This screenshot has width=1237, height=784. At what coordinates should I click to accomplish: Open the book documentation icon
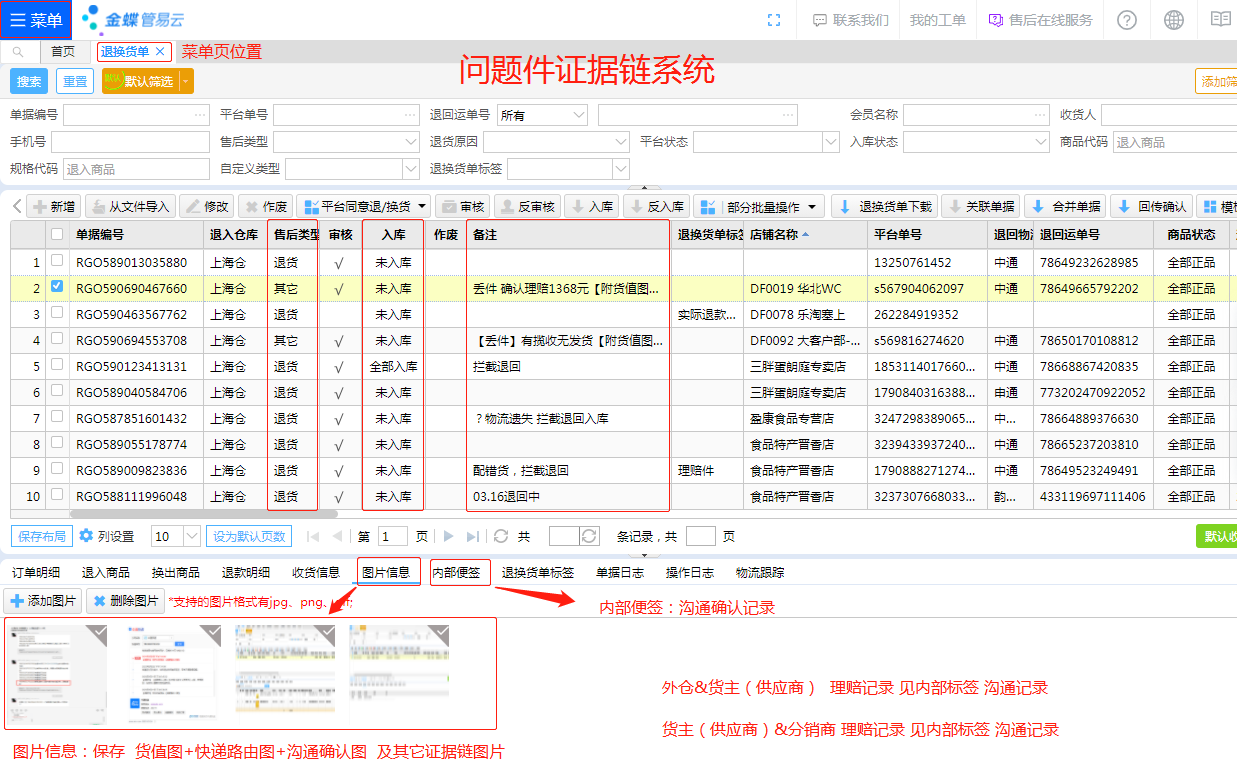(1220, 20)
